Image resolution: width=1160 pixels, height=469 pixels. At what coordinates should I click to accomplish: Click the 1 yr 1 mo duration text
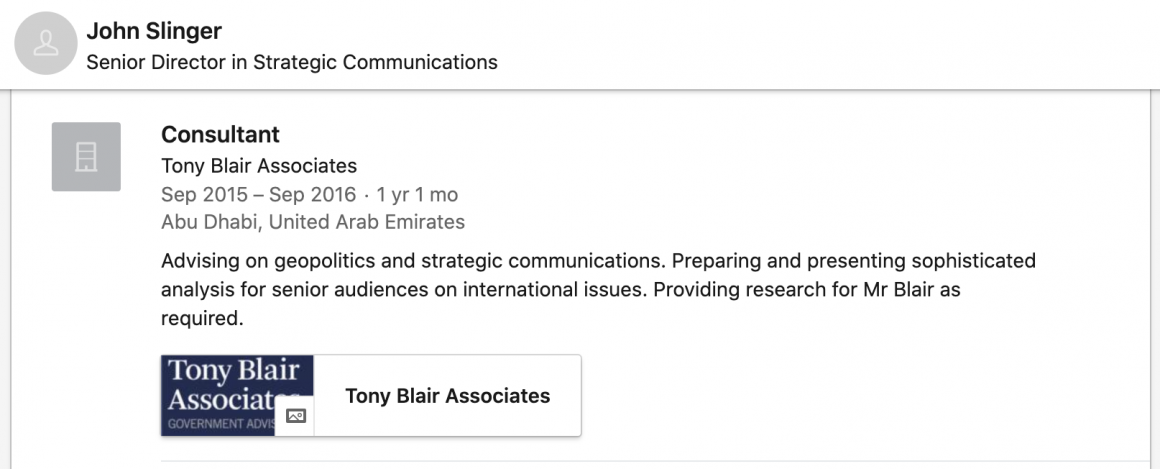pyautogui.click(x=417, y=194)
